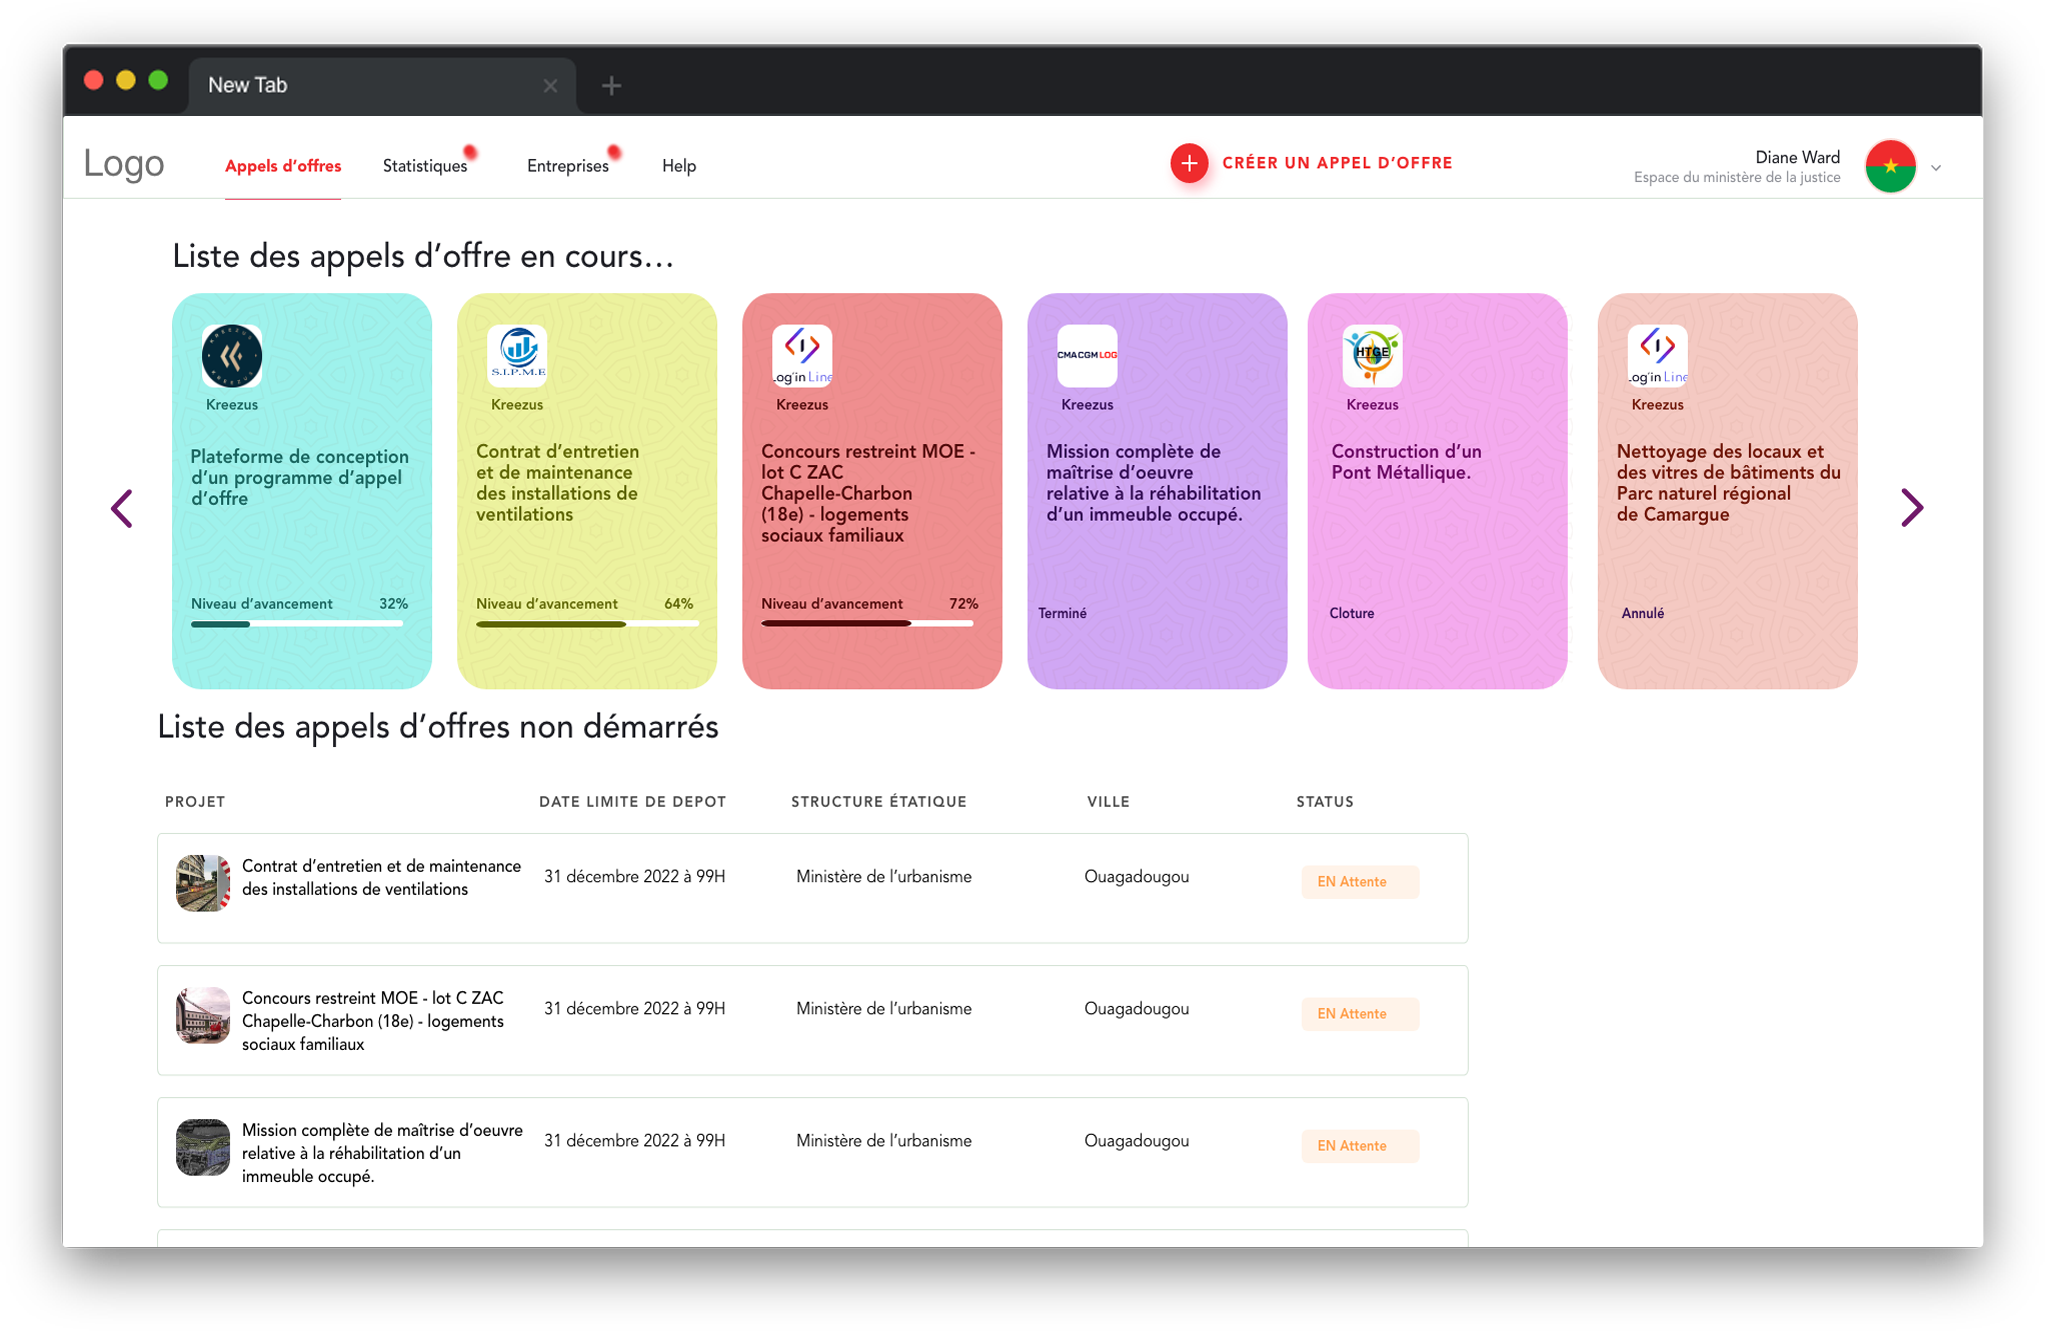Click the CMA CGM logo on purple card
The width and height of the screenshot is (2045, 1331).
(1087, 356)
